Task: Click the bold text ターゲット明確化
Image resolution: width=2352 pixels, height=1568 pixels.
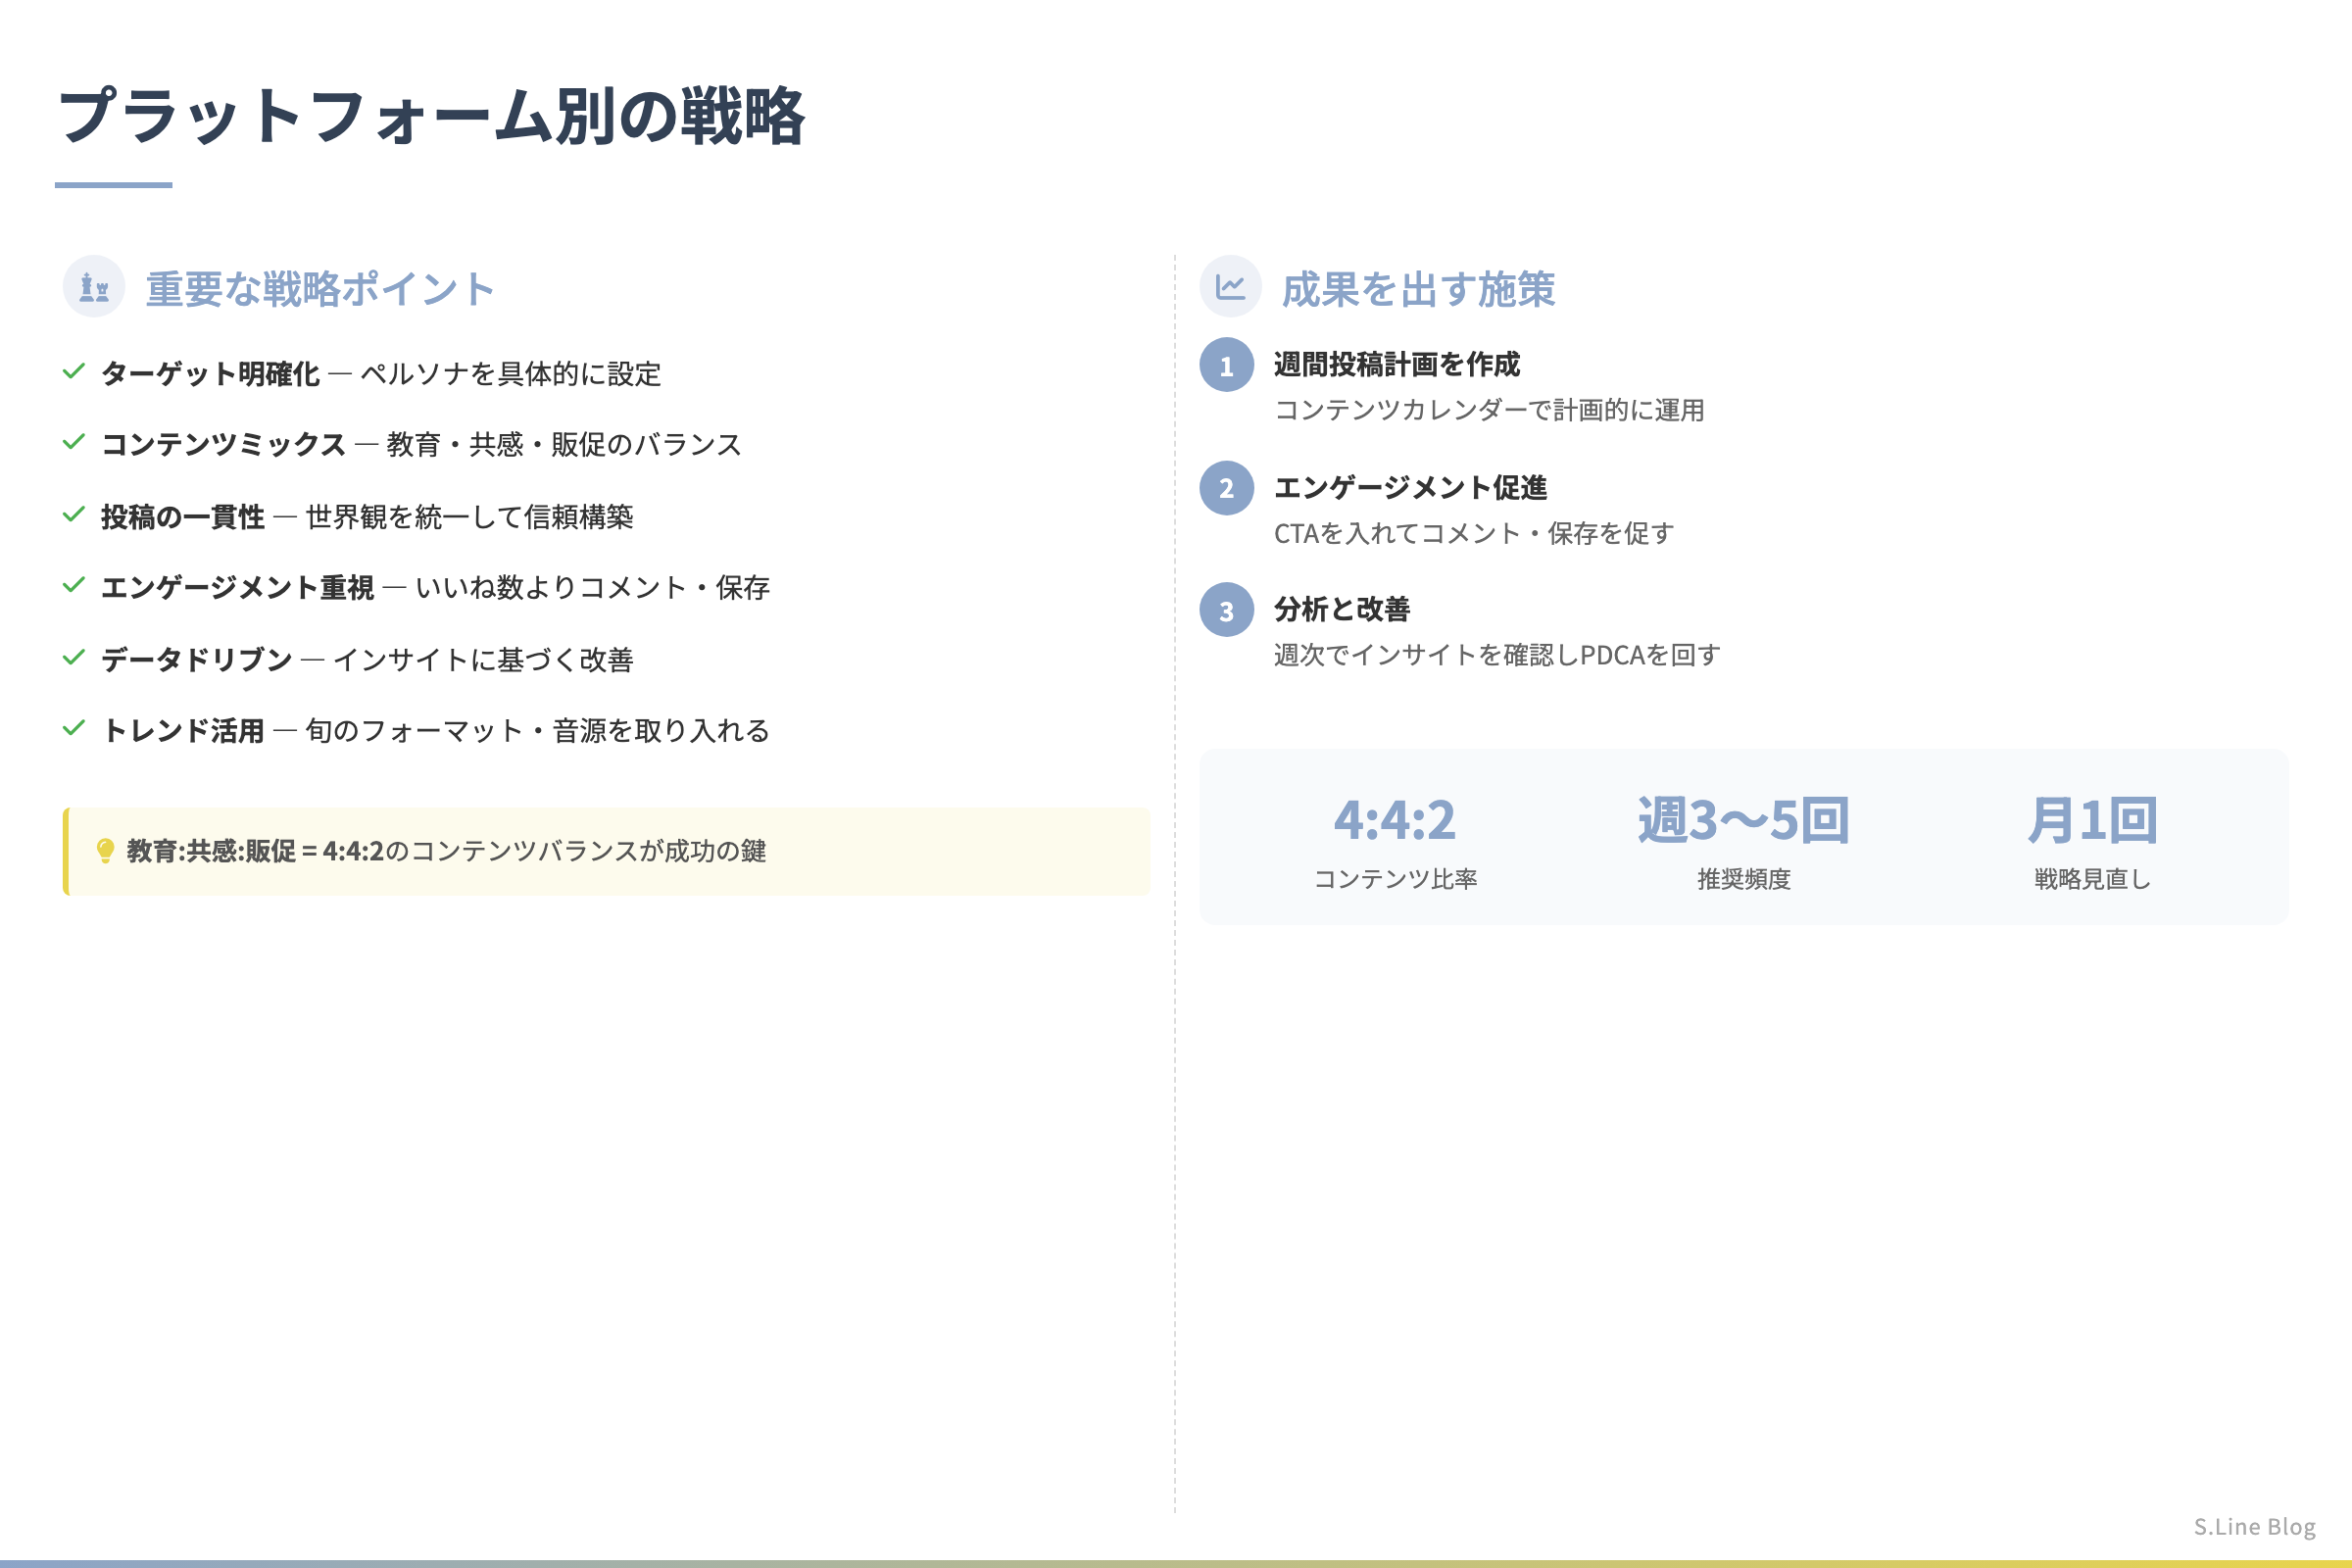Action: click(211, 374)
